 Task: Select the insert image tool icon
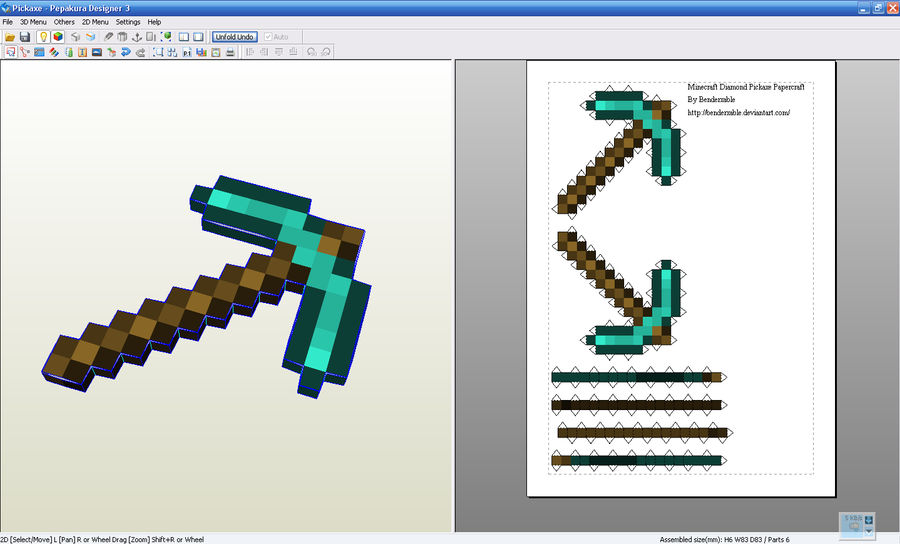pyautogui.click(x=96, y=52)
